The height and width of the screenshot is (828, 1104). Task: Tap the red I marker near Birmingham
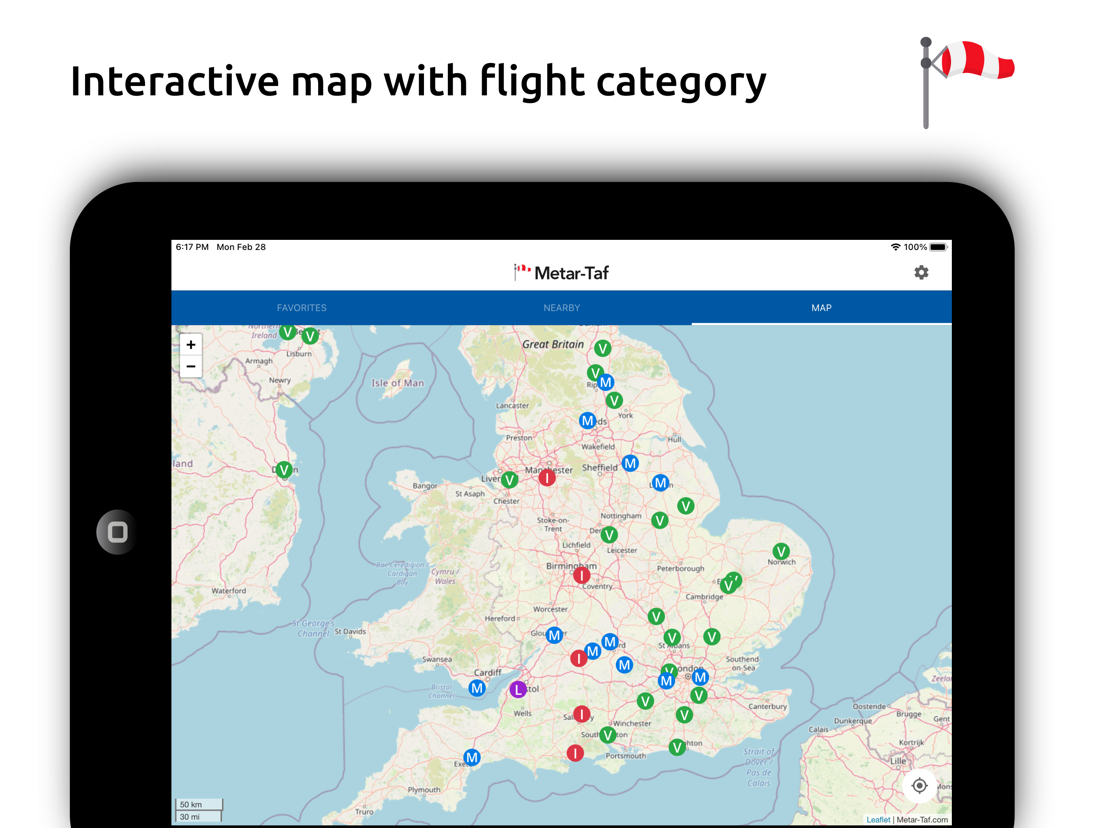[582, 575]
